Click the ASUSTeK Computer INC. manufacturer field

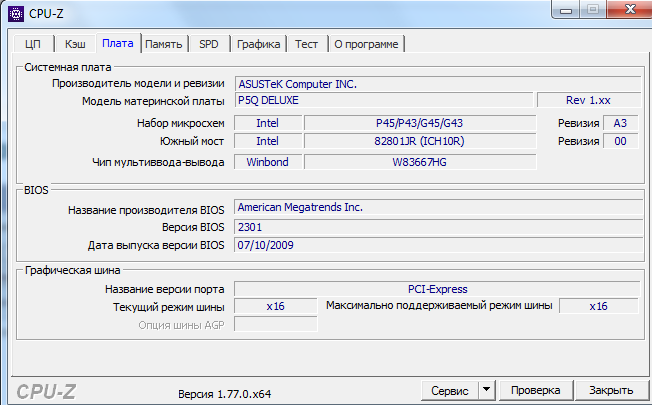pyautogui.click(x=438, y=84)
